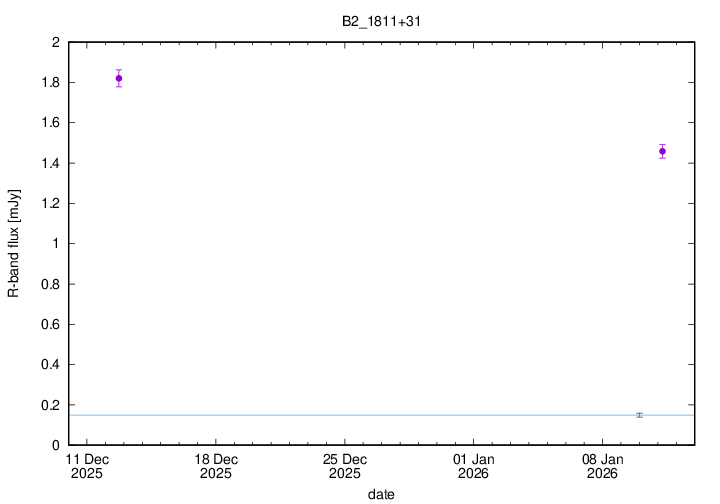This screenshot has width=720, height=504.
Task: Click the y-axis tick label 1.4
Action: [x=50, y=163]
